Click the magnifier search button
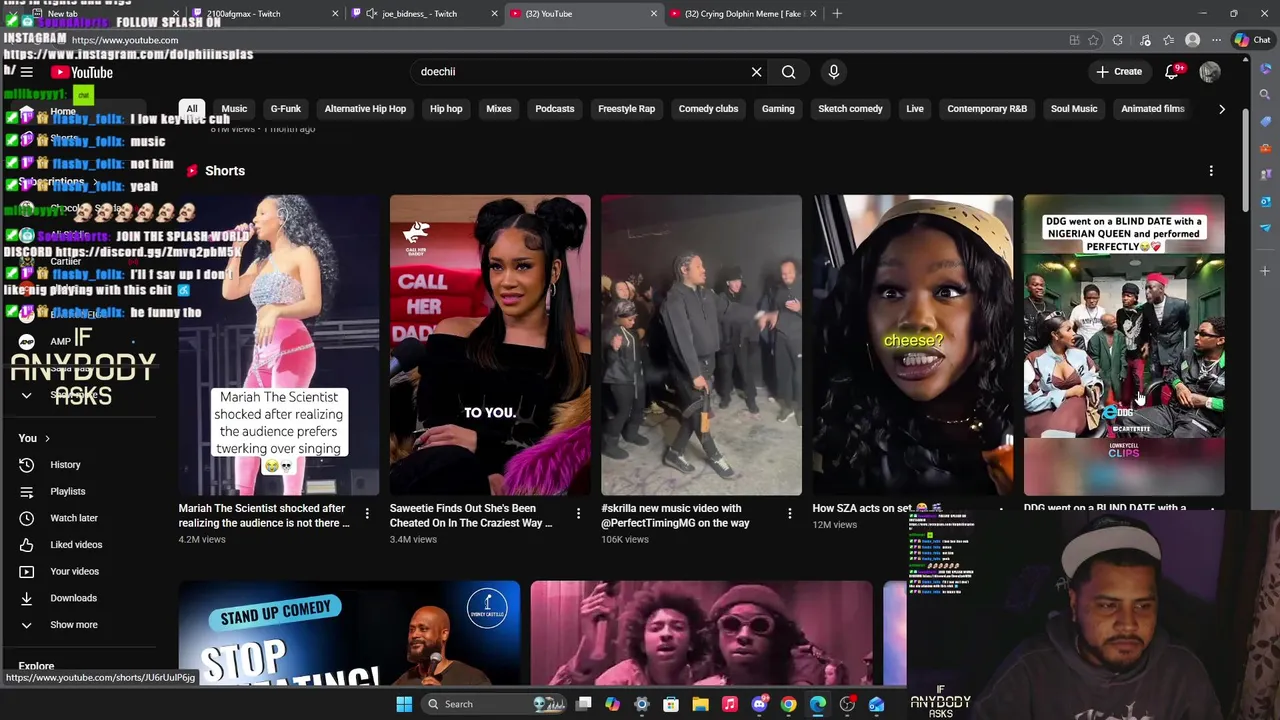 pyautogui.click(x=789, y=72)
